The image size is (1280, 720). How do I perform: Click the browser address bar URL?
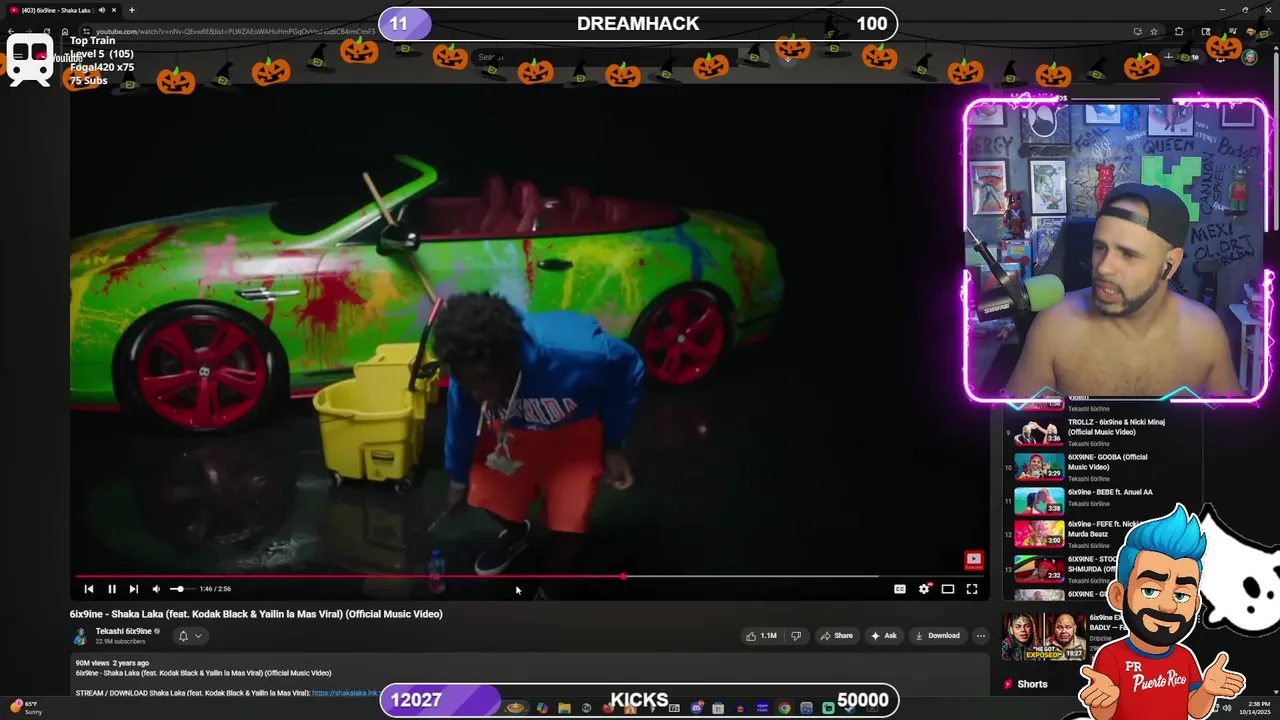click(235, 31)
